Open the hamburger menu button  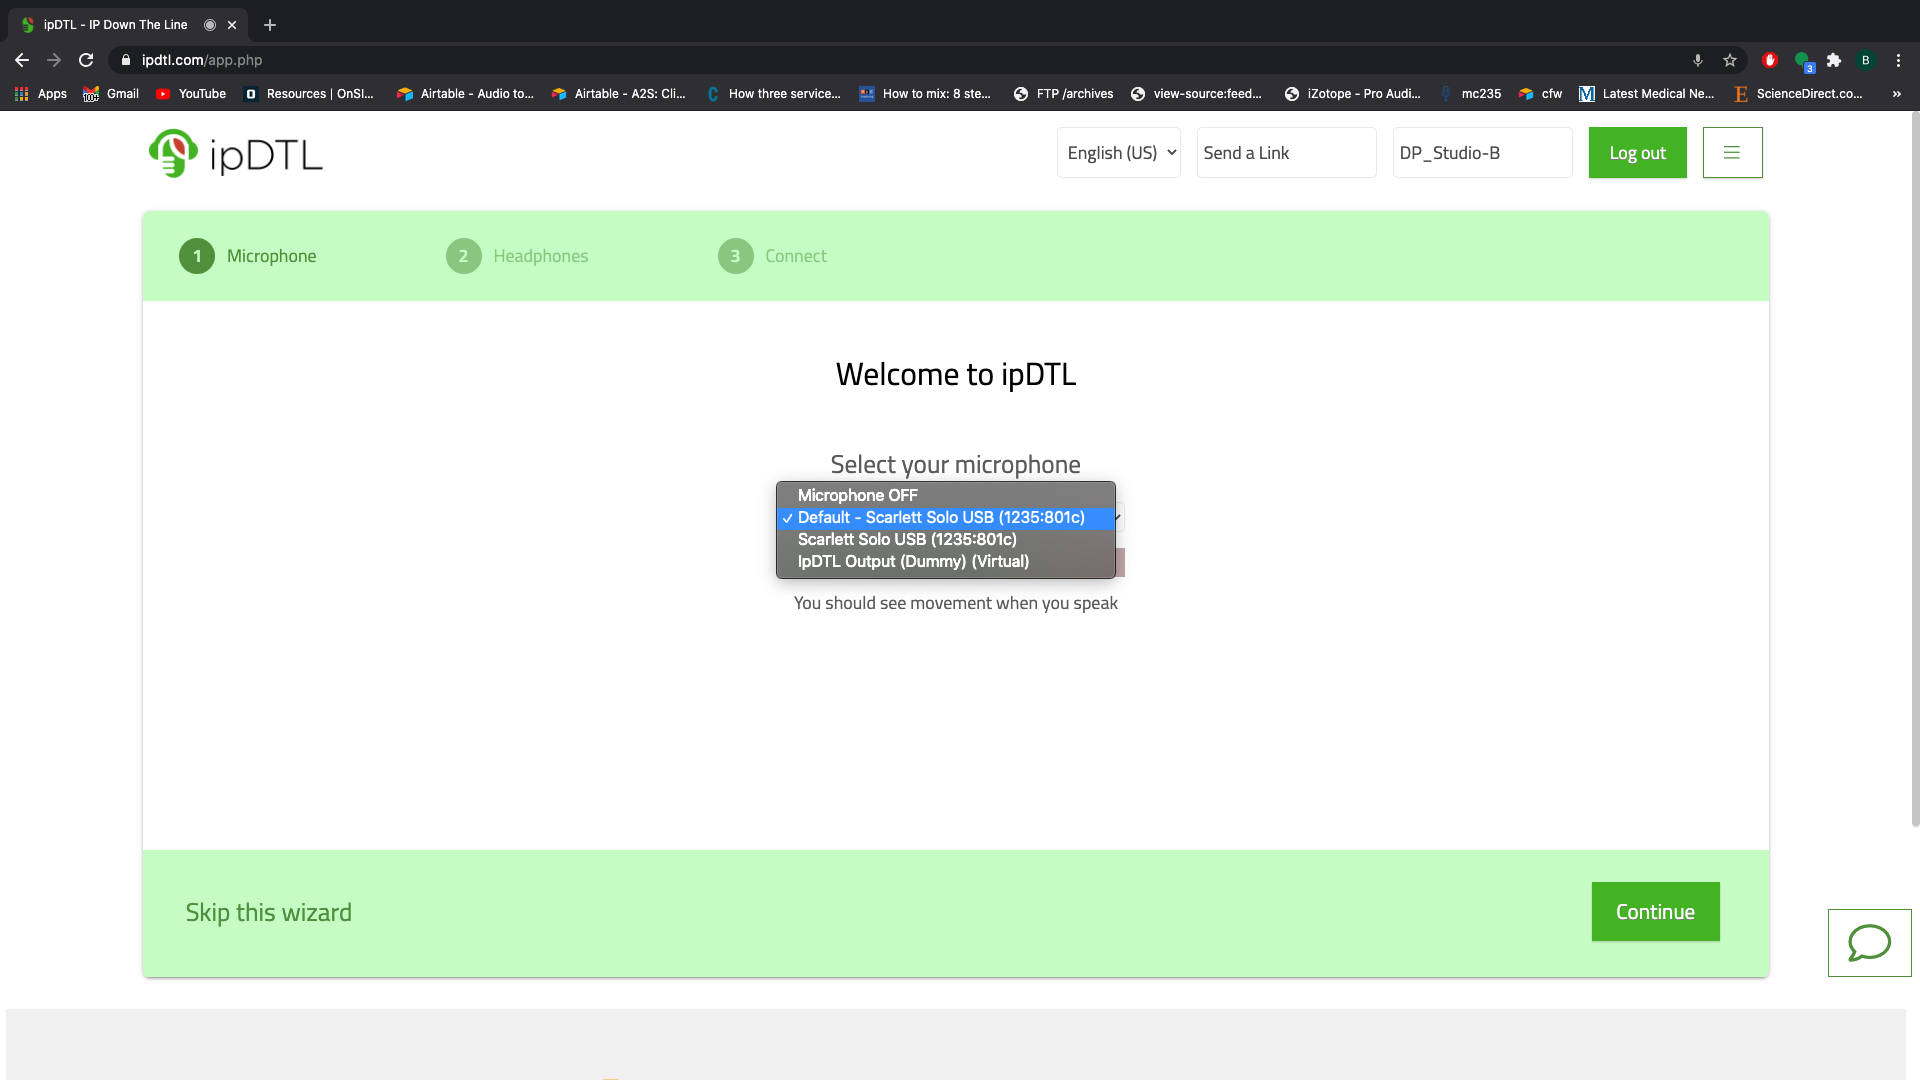click(x=1732, y=153)
